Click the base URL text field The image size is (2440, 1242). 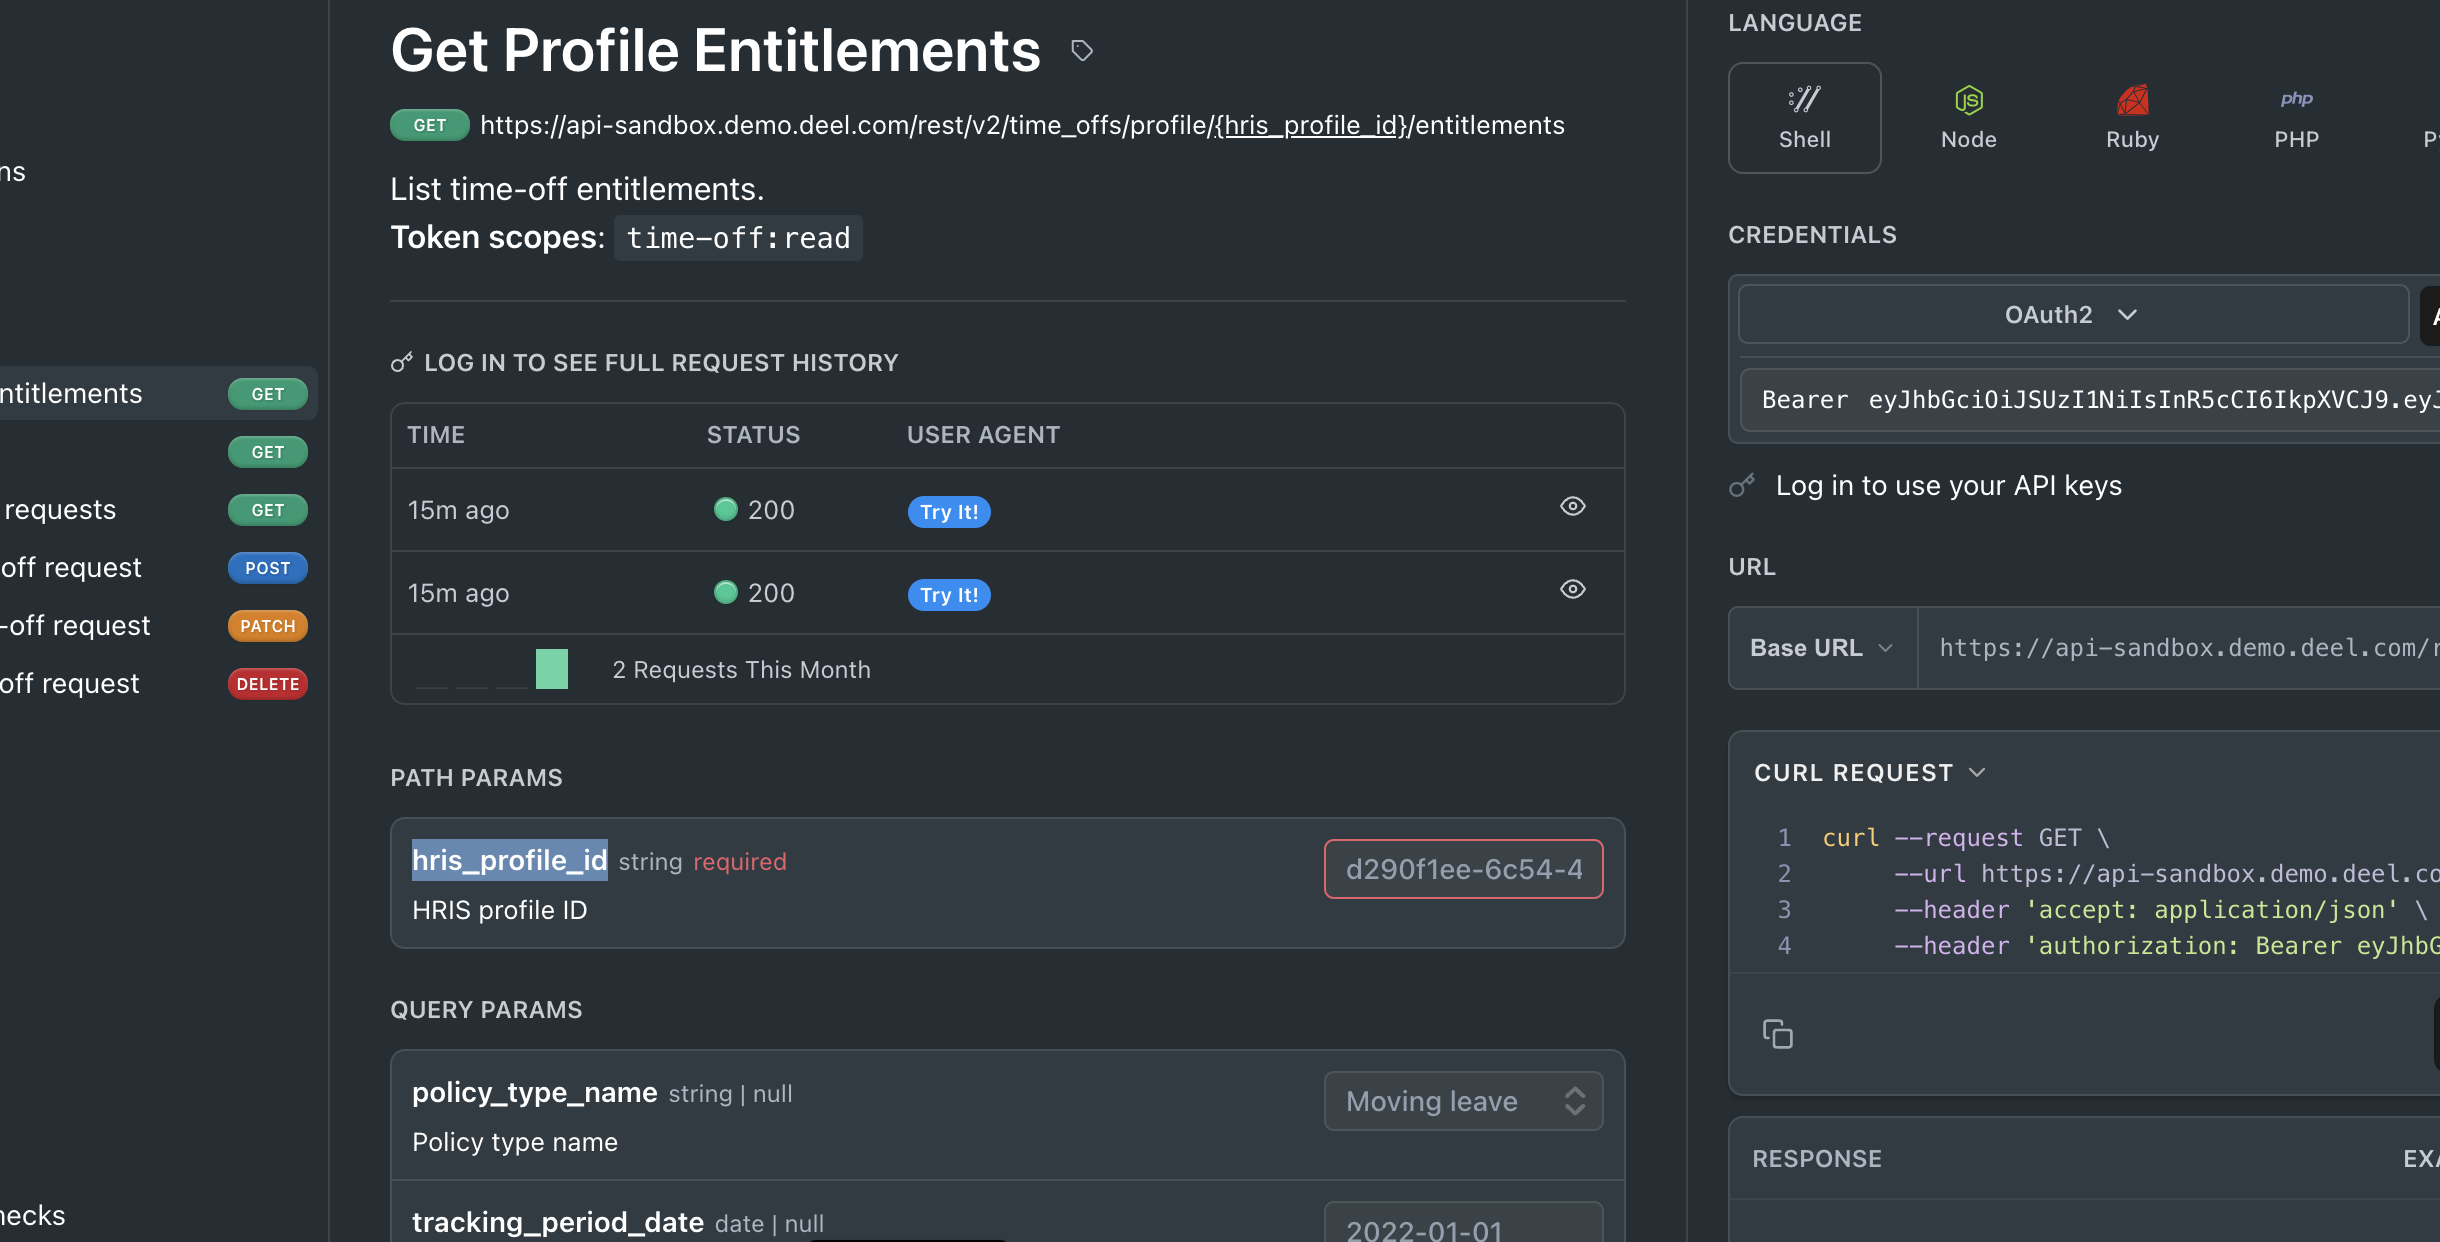tap(2179, 648)
